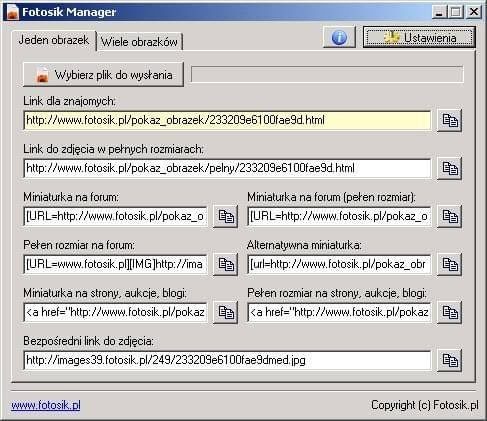
Task: Copy the 'Pełen rozmiar na forum' code
Action: click(x=225, y=264)
